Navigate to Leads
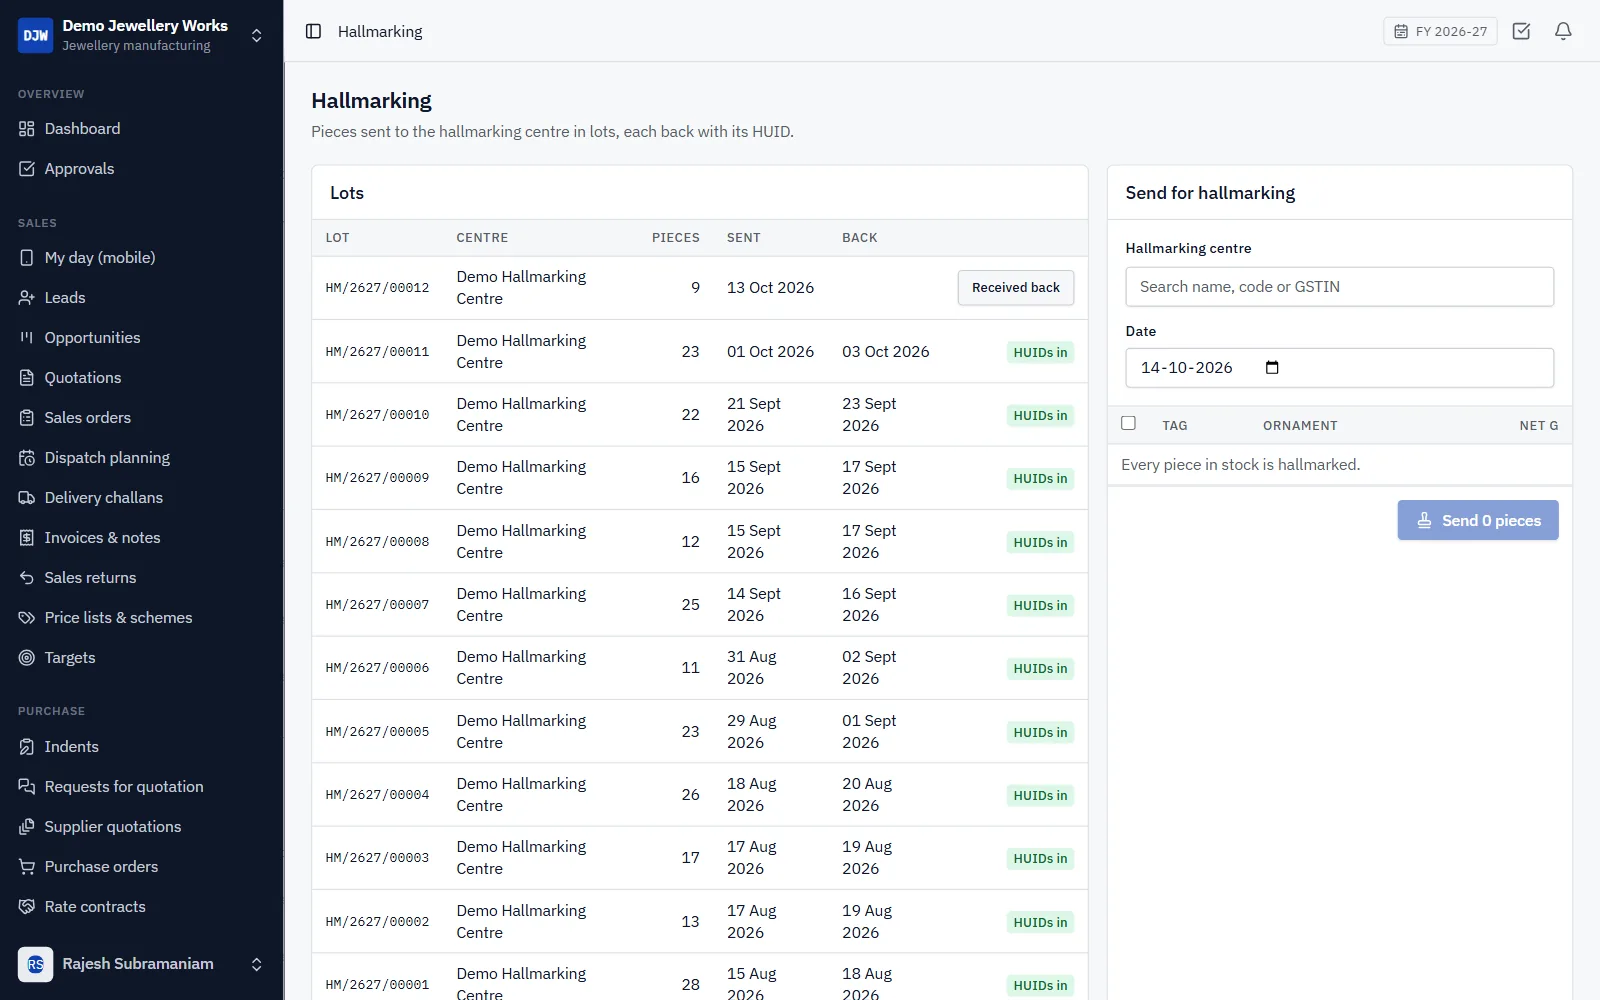The image size is (1600, 1000). (141, 298)
